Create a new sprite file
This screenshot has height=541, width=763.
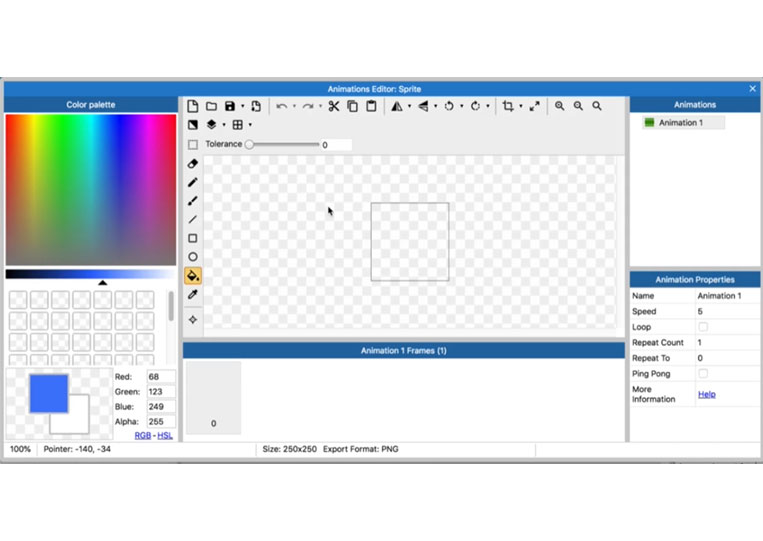click(193, 106)
